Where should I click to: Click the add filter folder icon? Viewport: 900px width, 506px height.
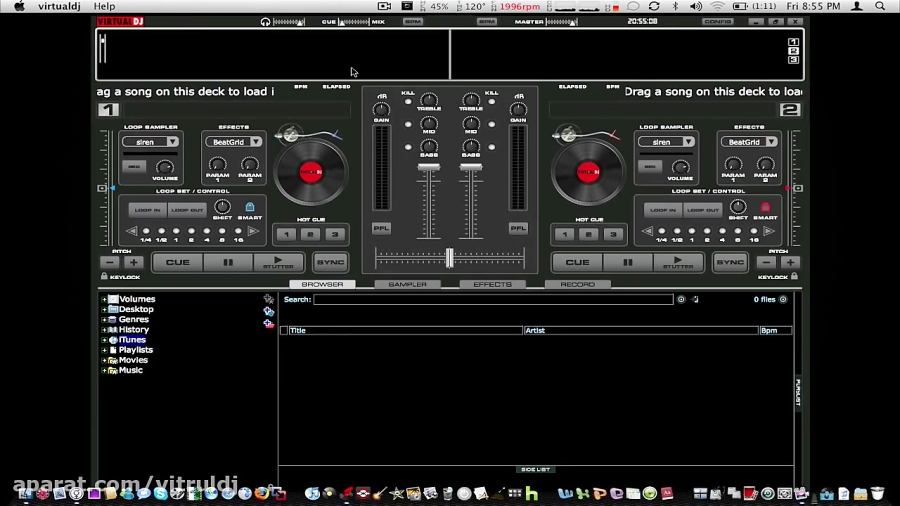pos(268,324)
